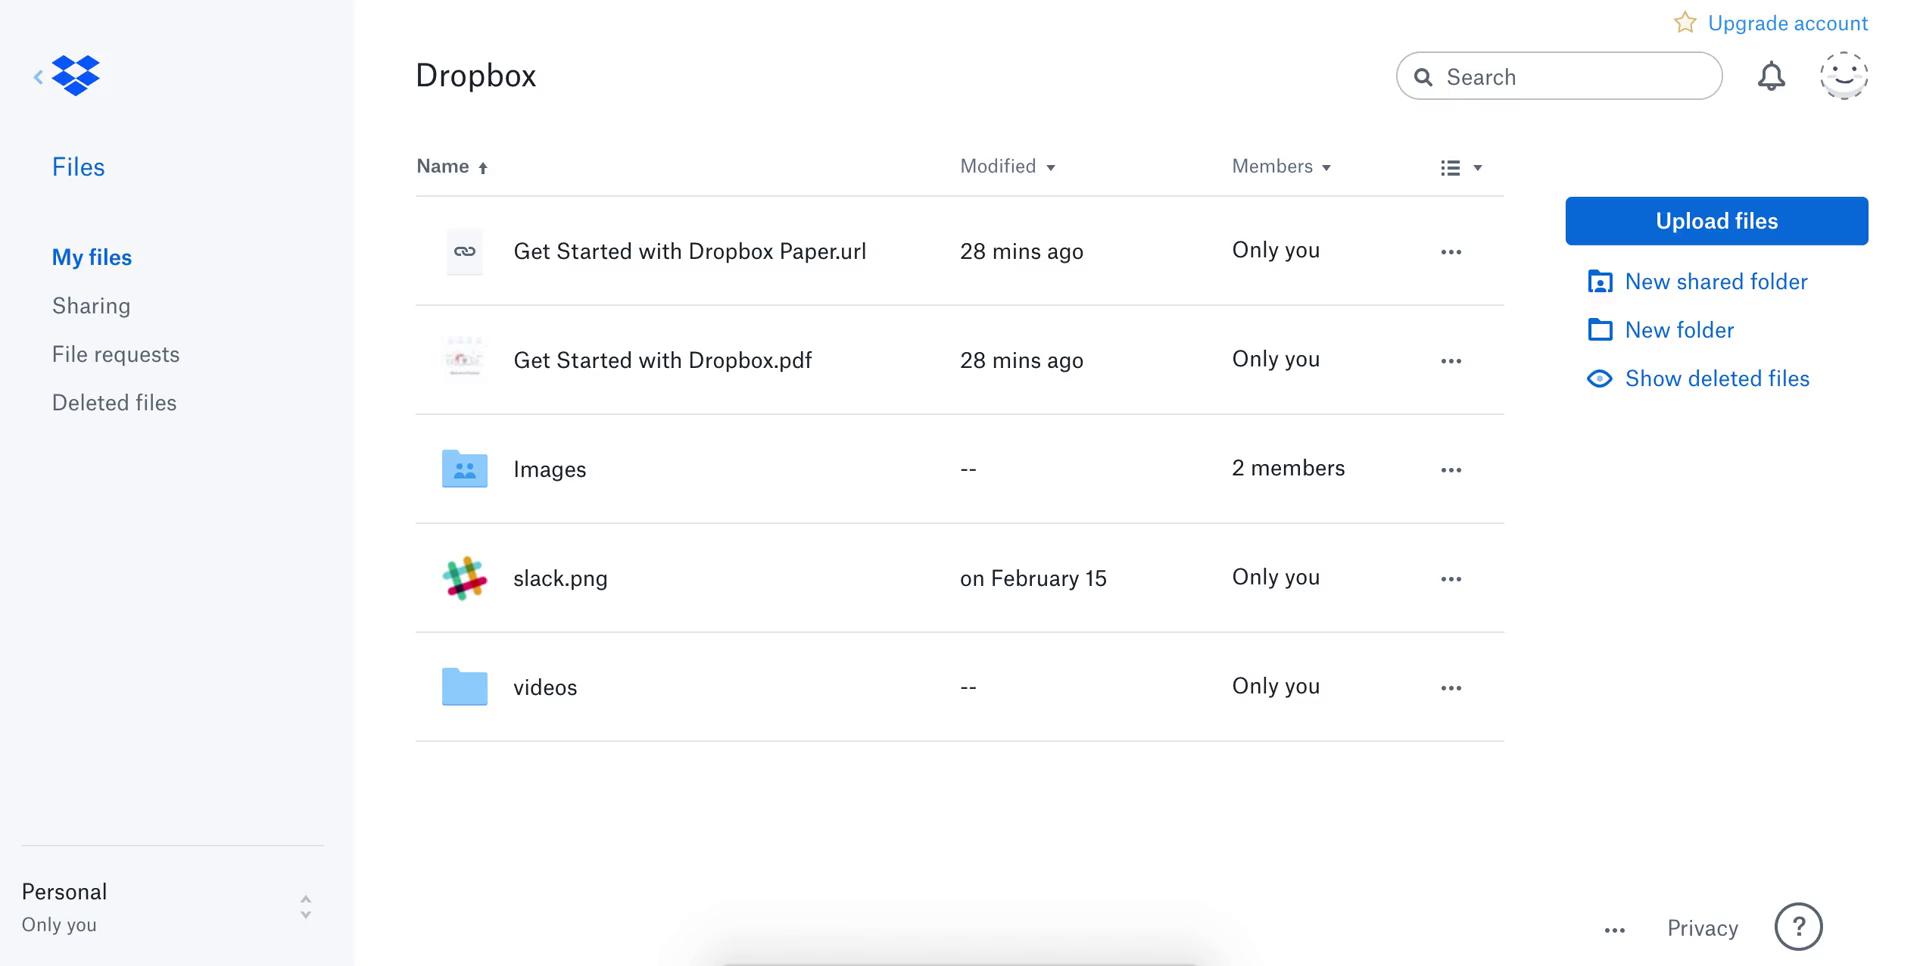Click the help question mark icon
Screen dimensions: 1920x966
pos(1798,927)
